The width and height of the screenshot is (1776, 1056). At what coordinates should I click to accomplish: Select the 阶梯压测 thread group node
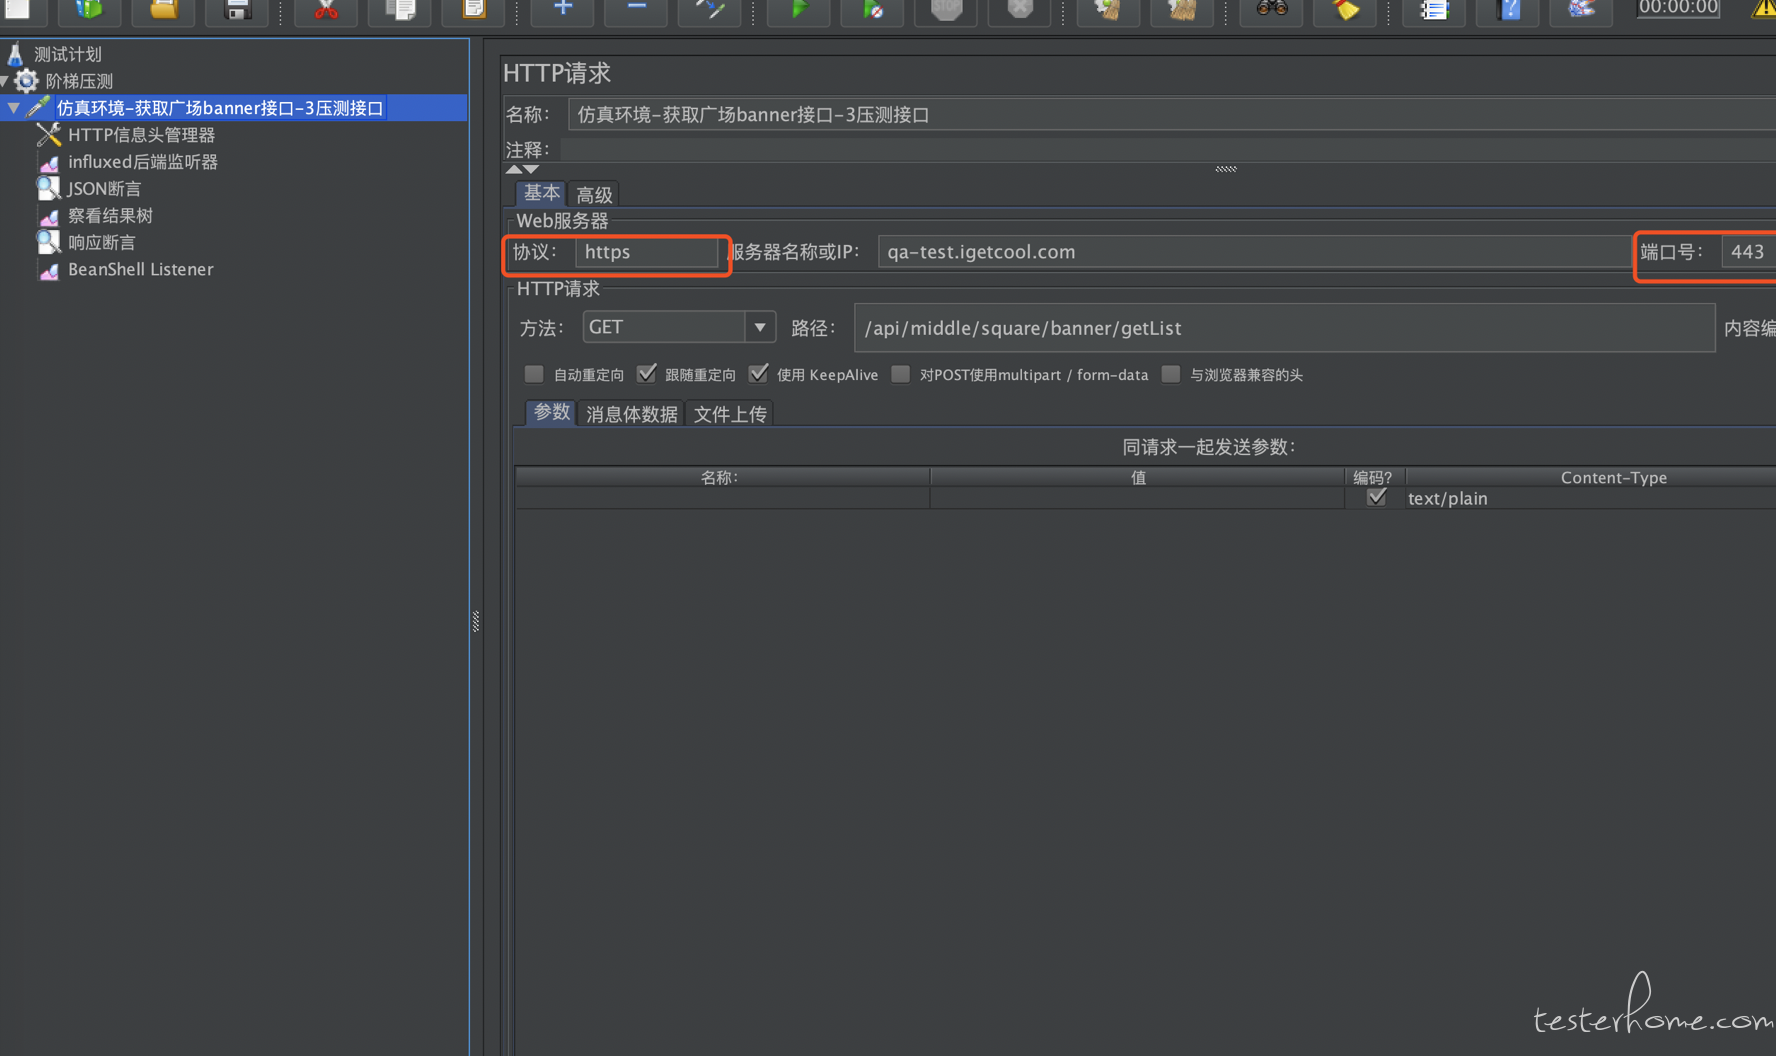click(79, 81)
